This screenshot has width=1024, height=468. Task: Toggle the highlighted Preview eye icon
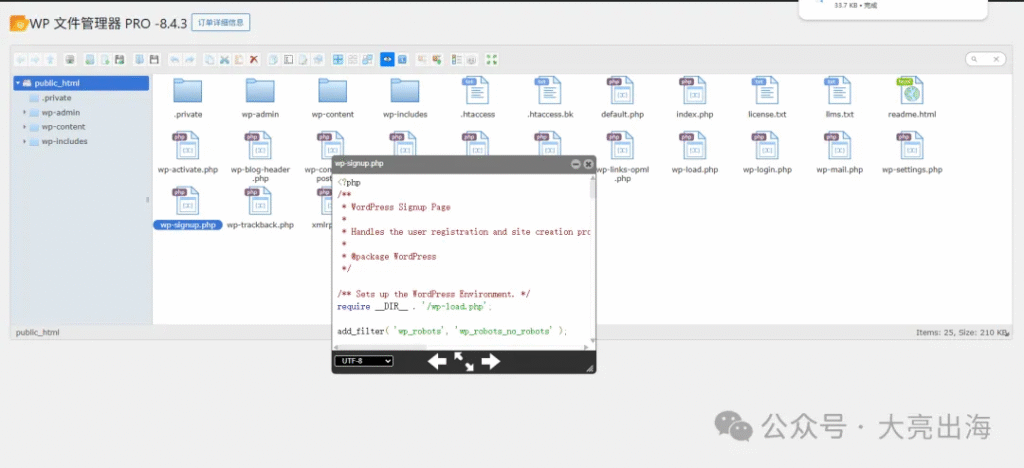pos(387,59)
